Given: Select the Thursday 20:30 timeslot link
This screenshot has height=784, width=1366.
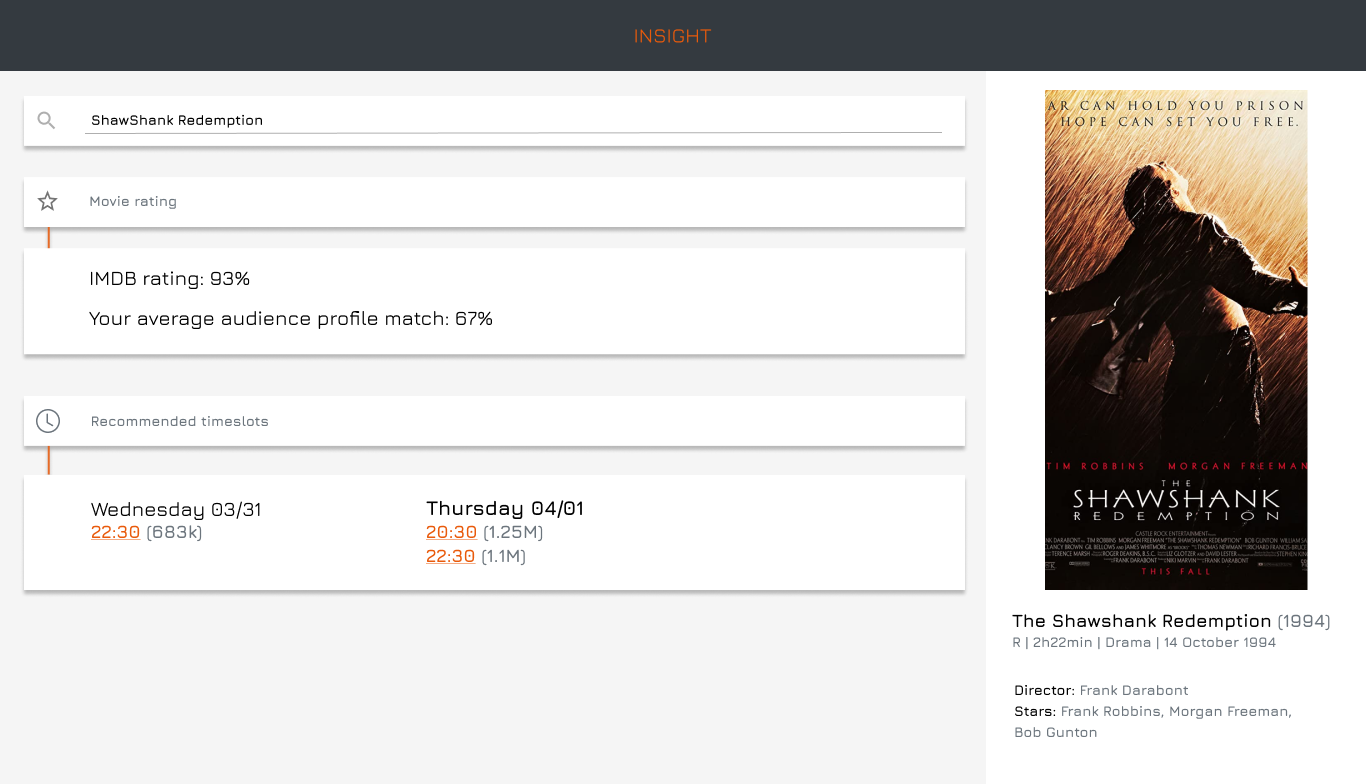Looking at the screenshot, I should pos(451,532).
